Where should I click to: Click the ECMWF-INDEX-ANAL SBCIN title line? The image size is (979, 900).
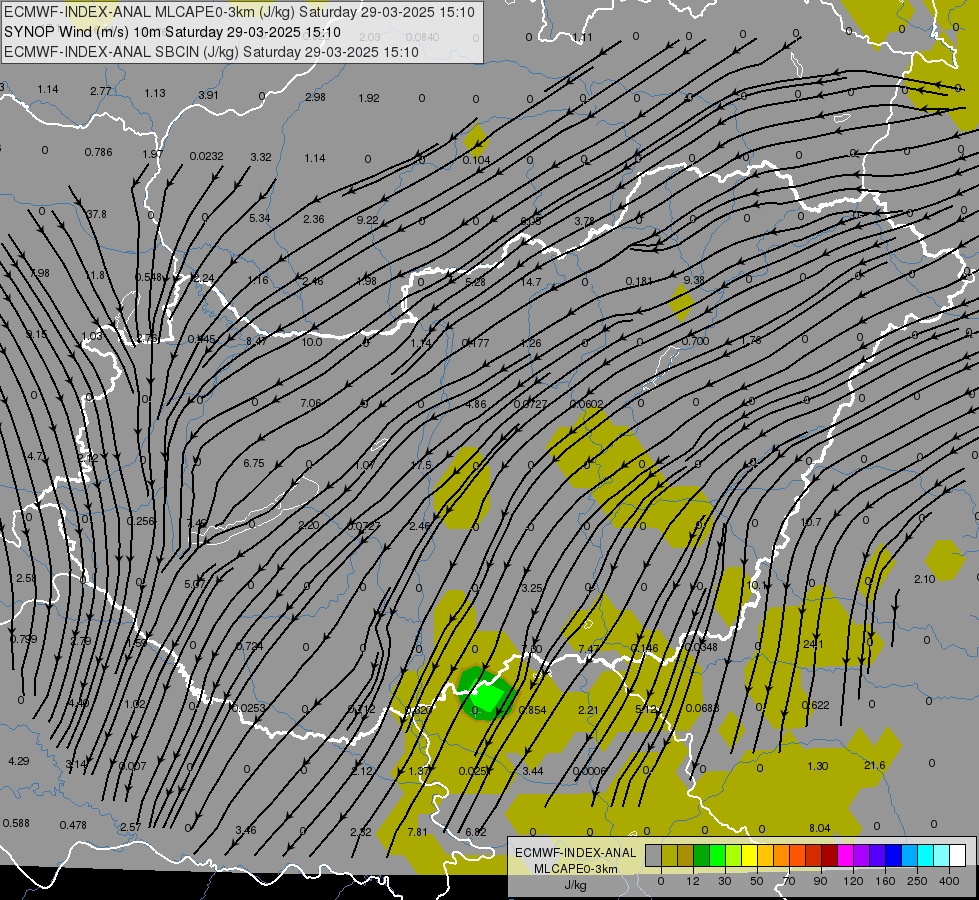[x=211, y=52]
